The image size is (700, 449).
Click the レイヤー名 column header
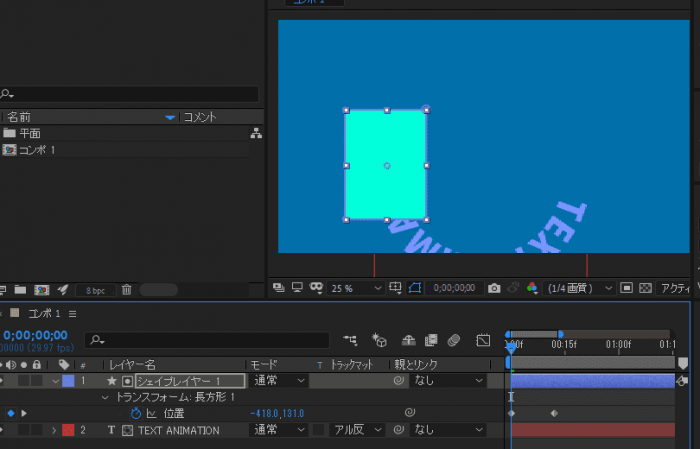[x=133, y=365]
